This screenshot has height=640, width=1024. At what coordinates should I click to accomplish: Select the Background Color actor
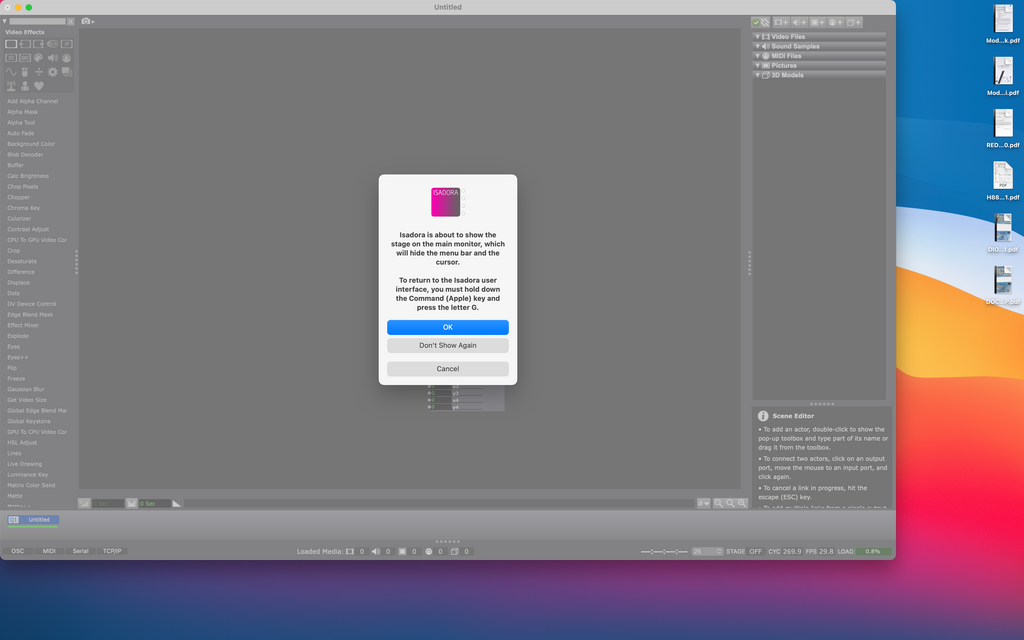pyautogui.click(x=31, y=144)
